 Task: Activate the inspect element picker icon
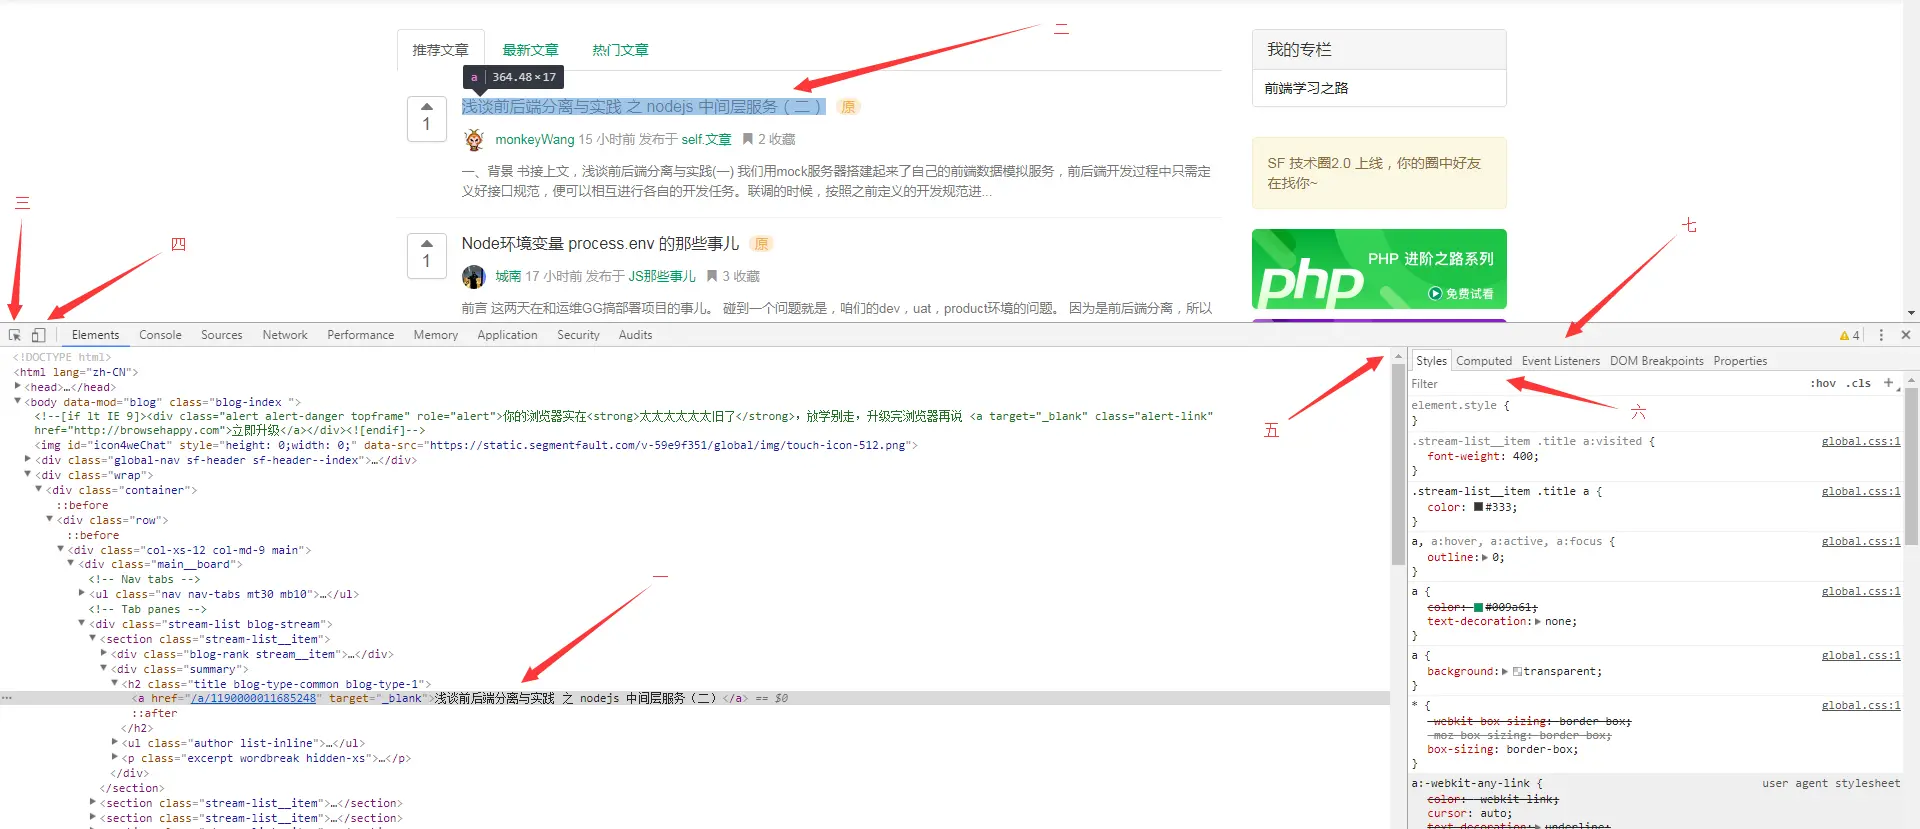point(15,335)
